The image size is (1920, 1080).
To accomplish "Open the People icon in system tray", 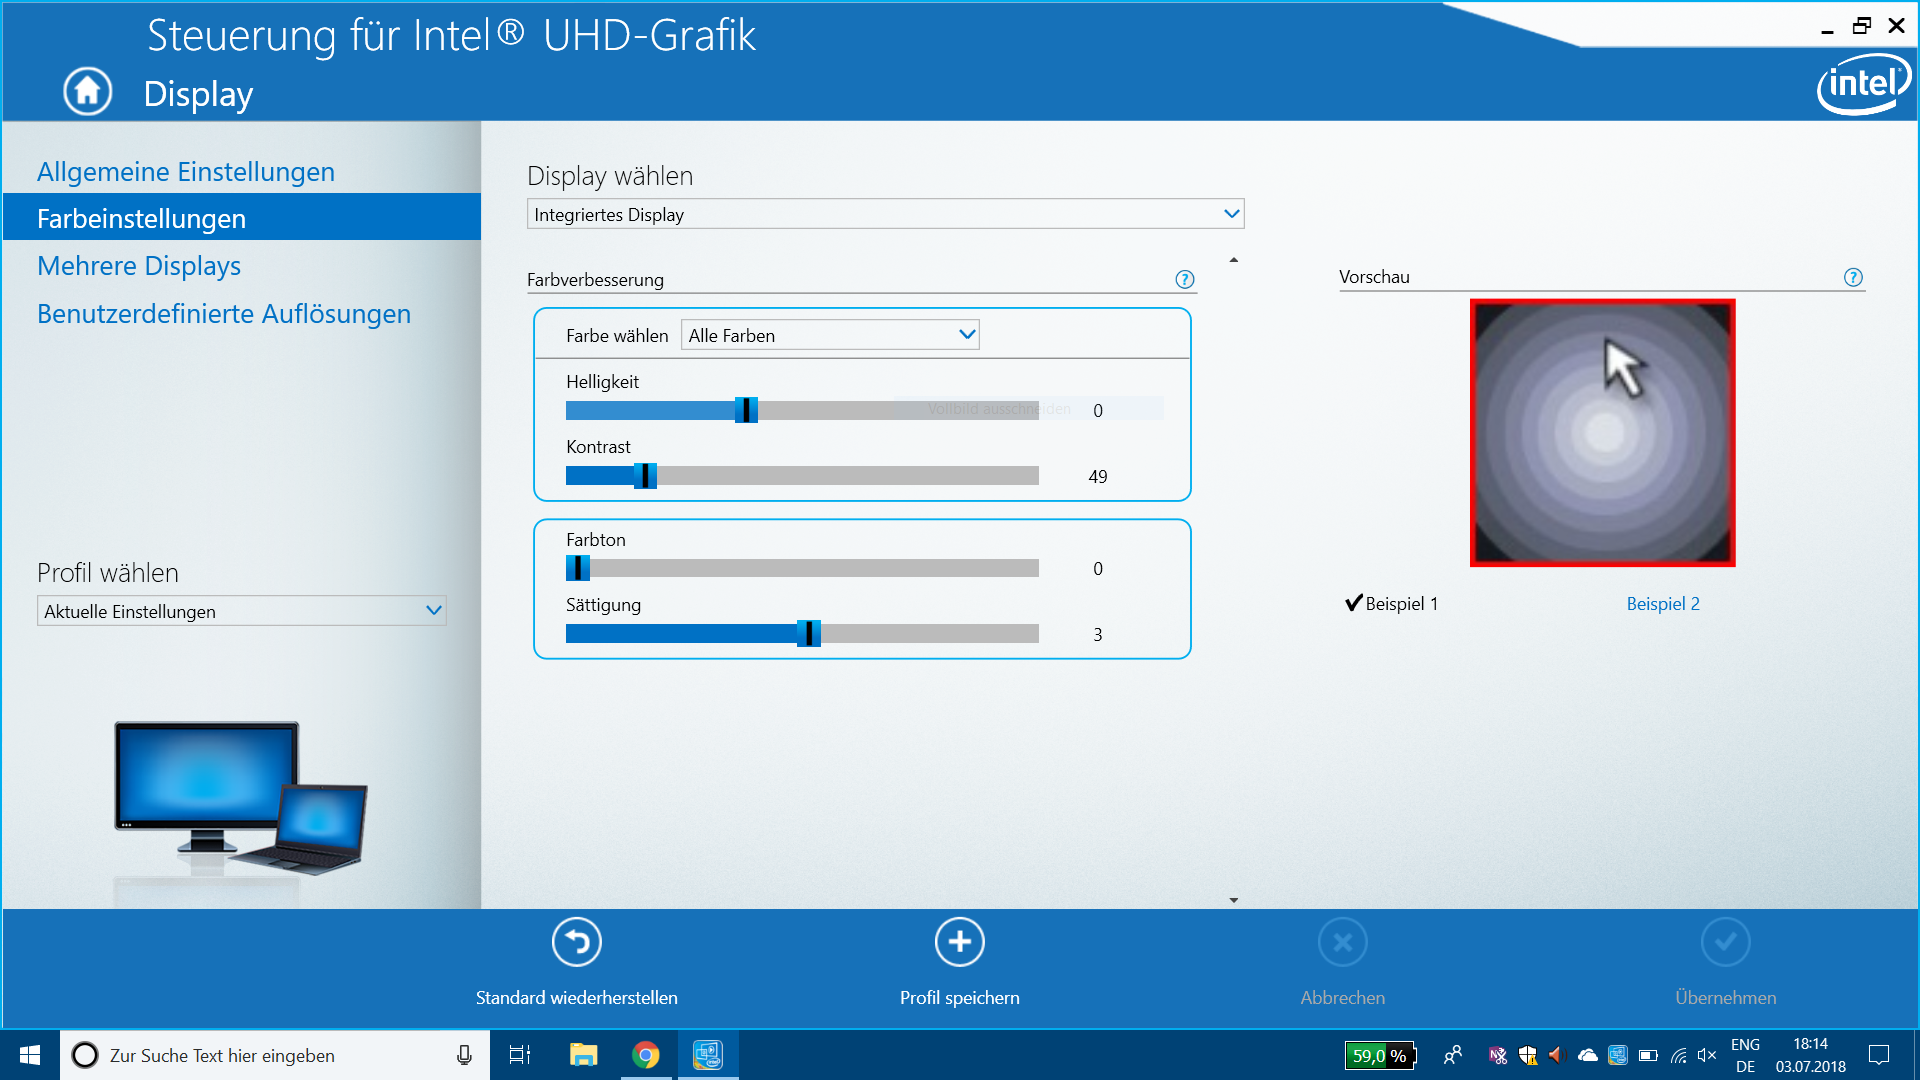I will [1453, 1055].
